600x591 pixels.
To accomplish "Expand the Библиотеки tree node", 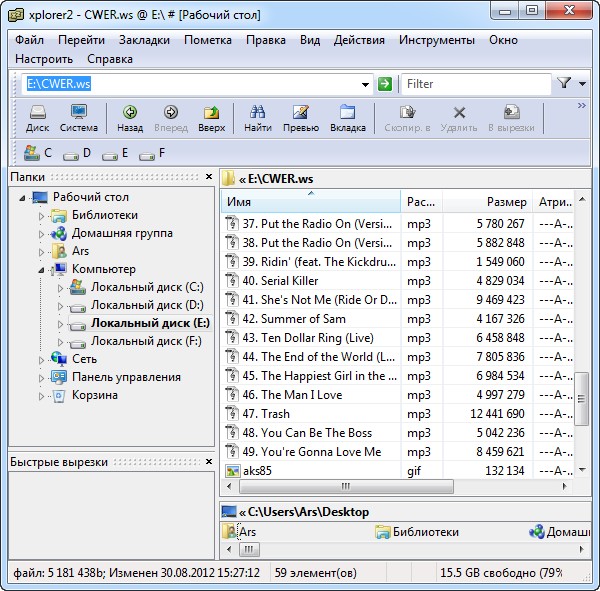I will (41, 216).
